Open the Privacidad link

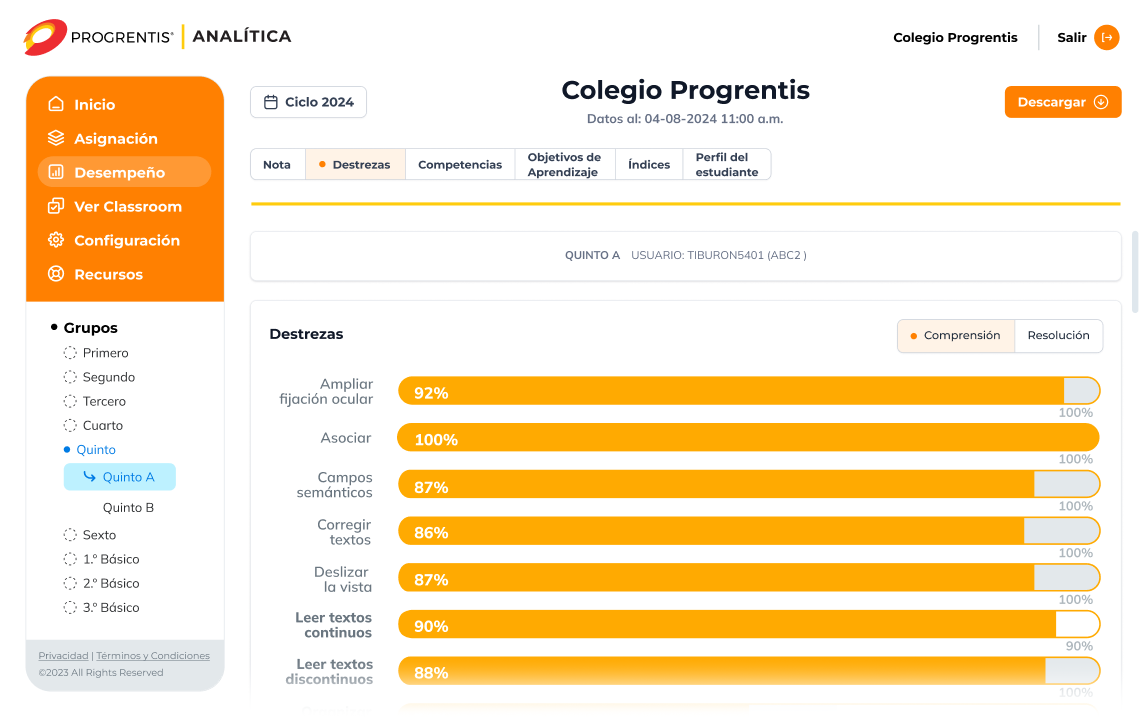pyautogui.click(x=63, y=655)
